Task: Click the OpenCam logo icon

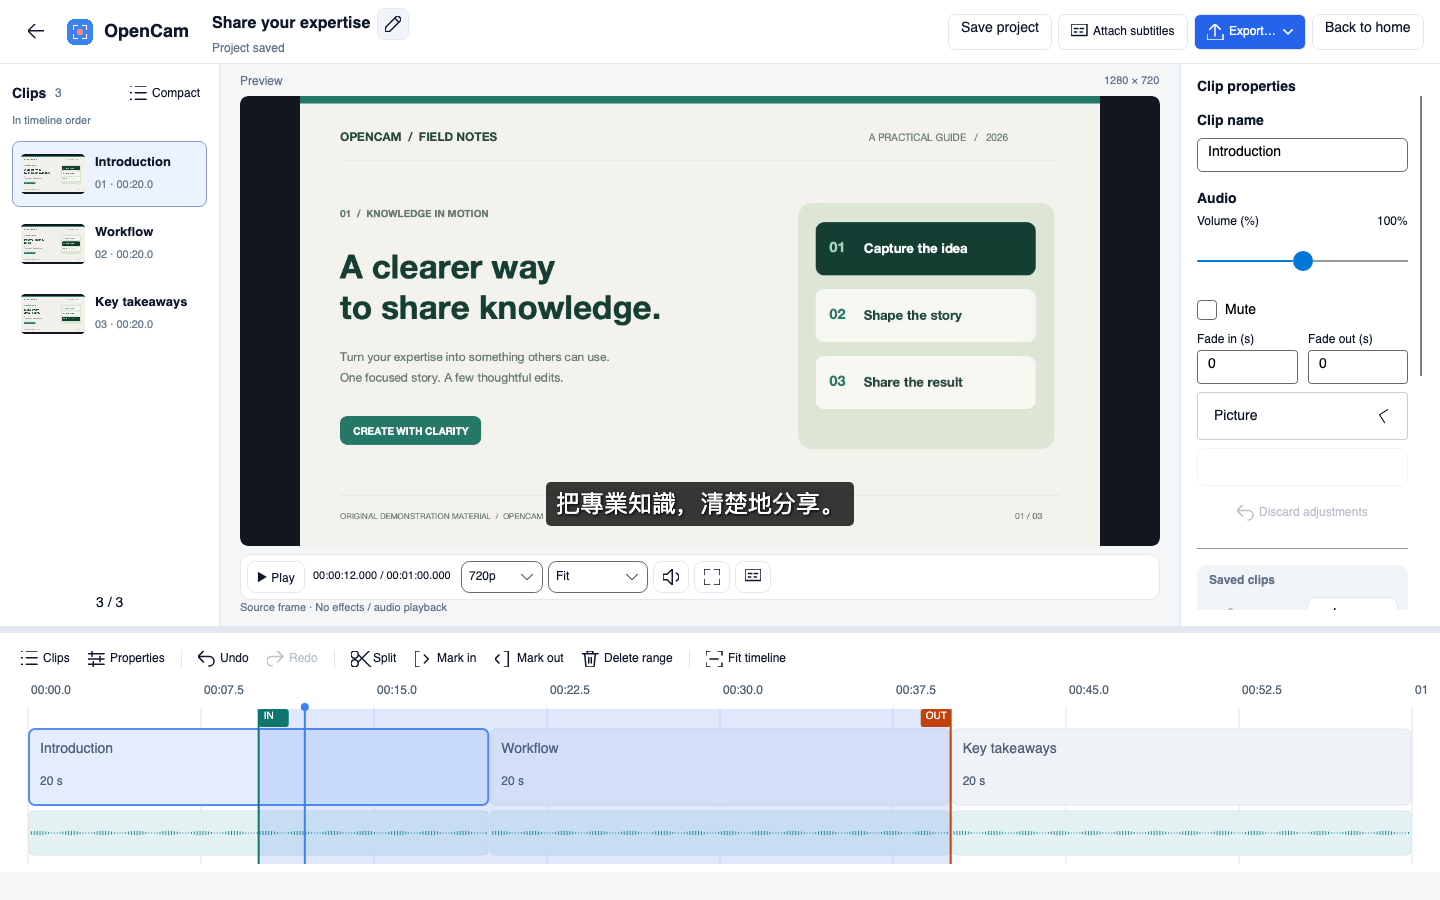Action: point(80,32)
